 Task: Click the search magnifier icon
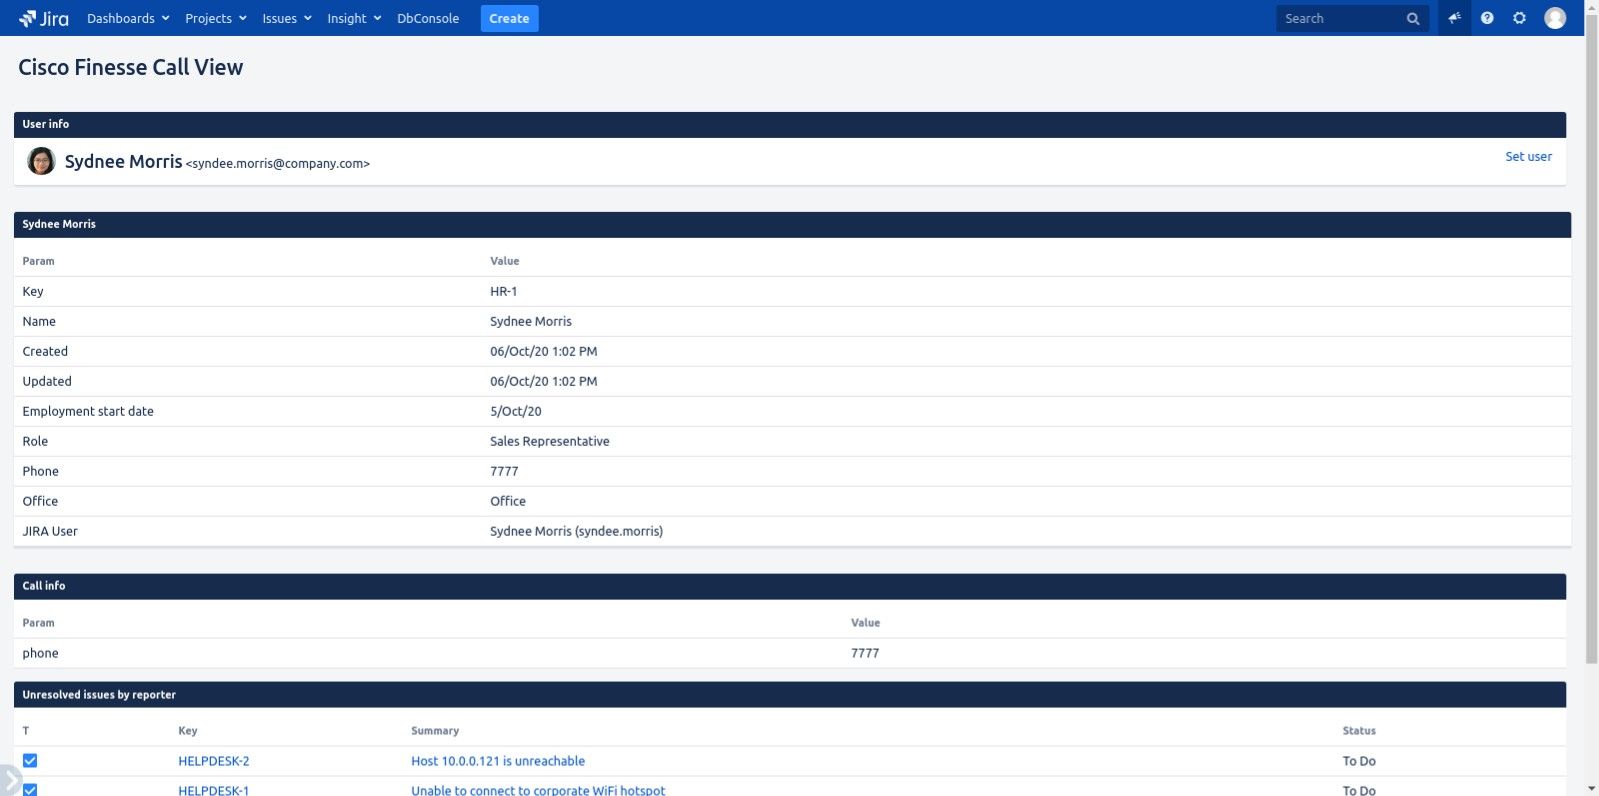(x=1413, y=18)
